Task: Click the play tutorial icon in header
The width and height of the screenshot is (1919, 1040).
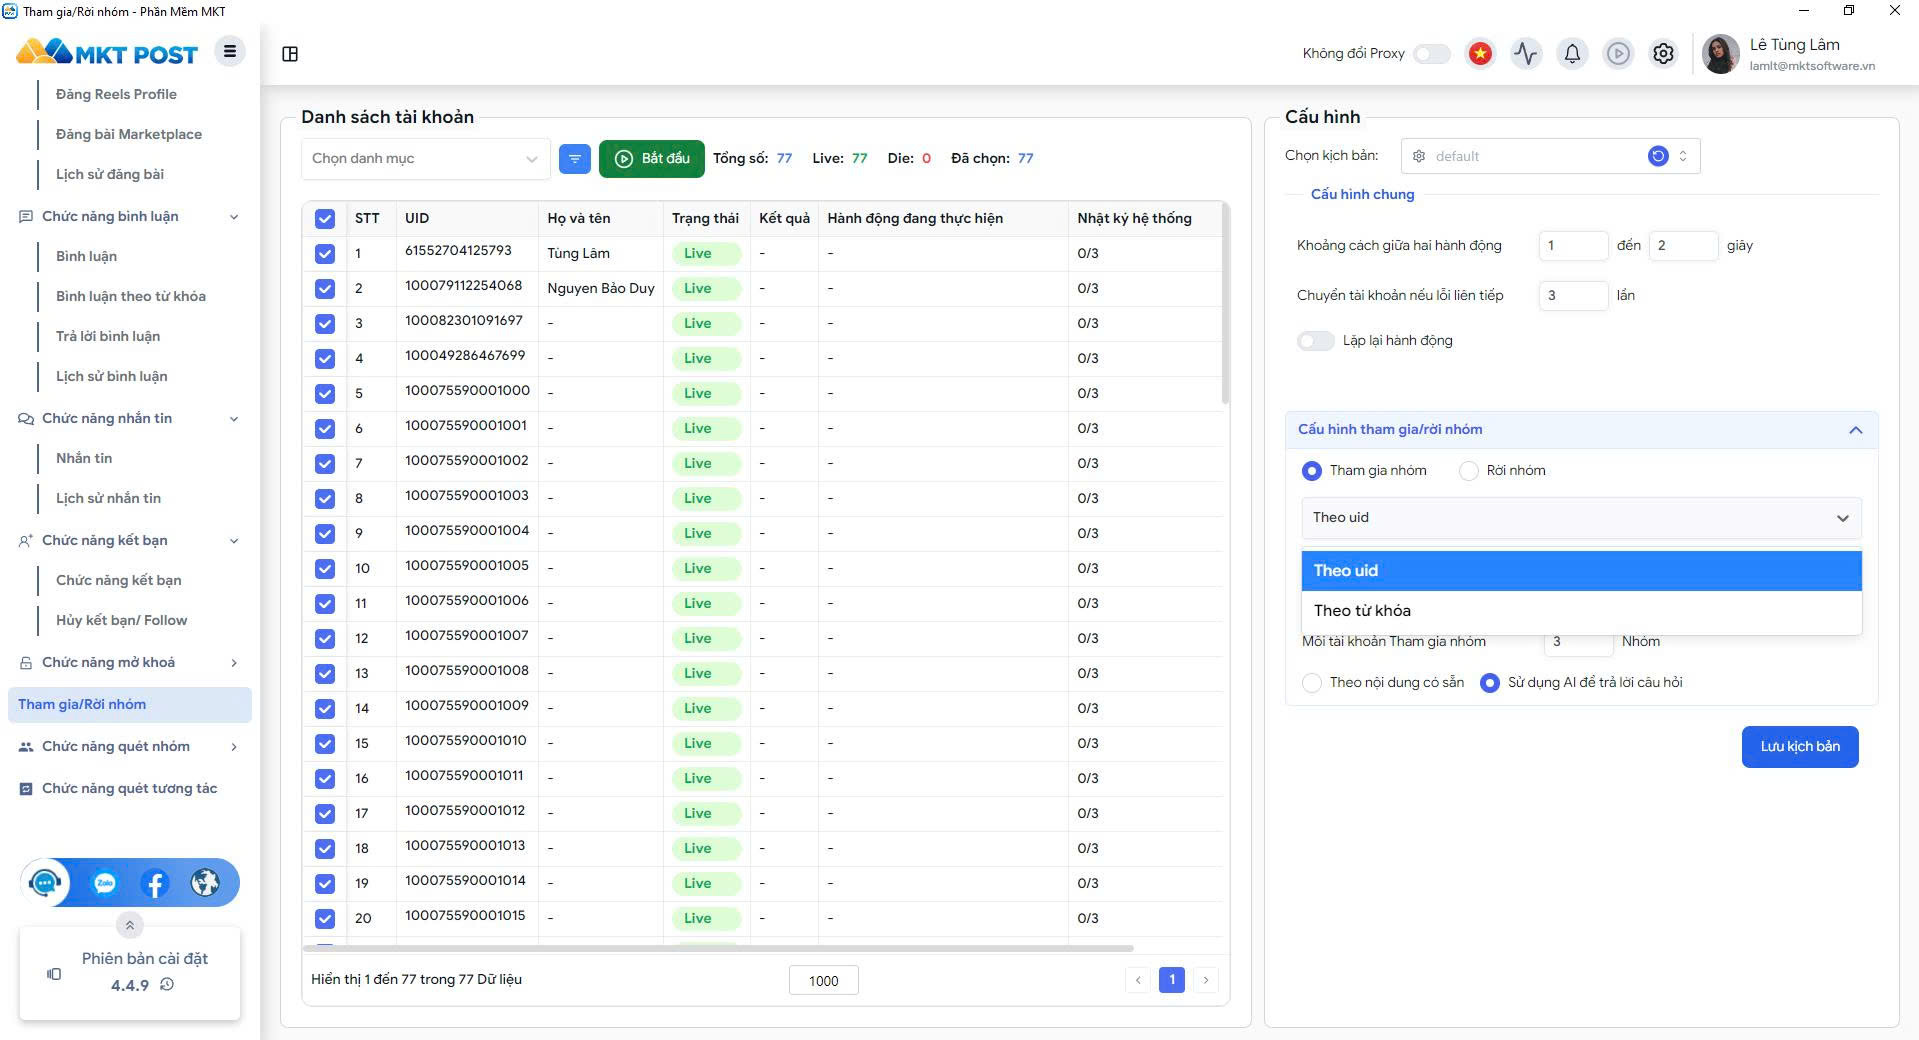Action: click(x=1618, y=53)
